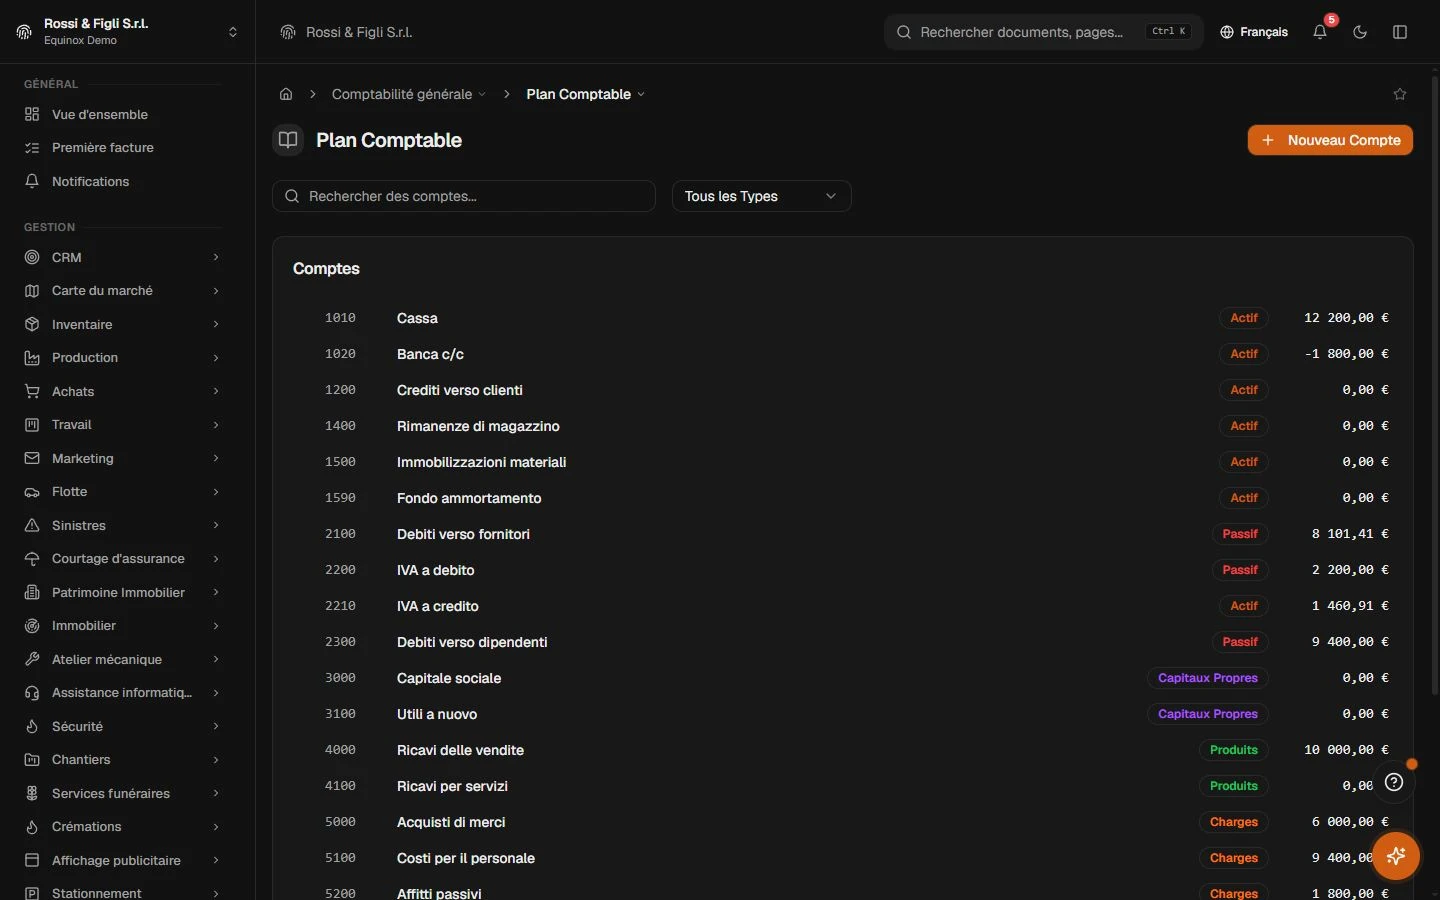The image size is (1440, 900).
Task: Toggle dark mode moon icon
Action: click(1360, 32)
